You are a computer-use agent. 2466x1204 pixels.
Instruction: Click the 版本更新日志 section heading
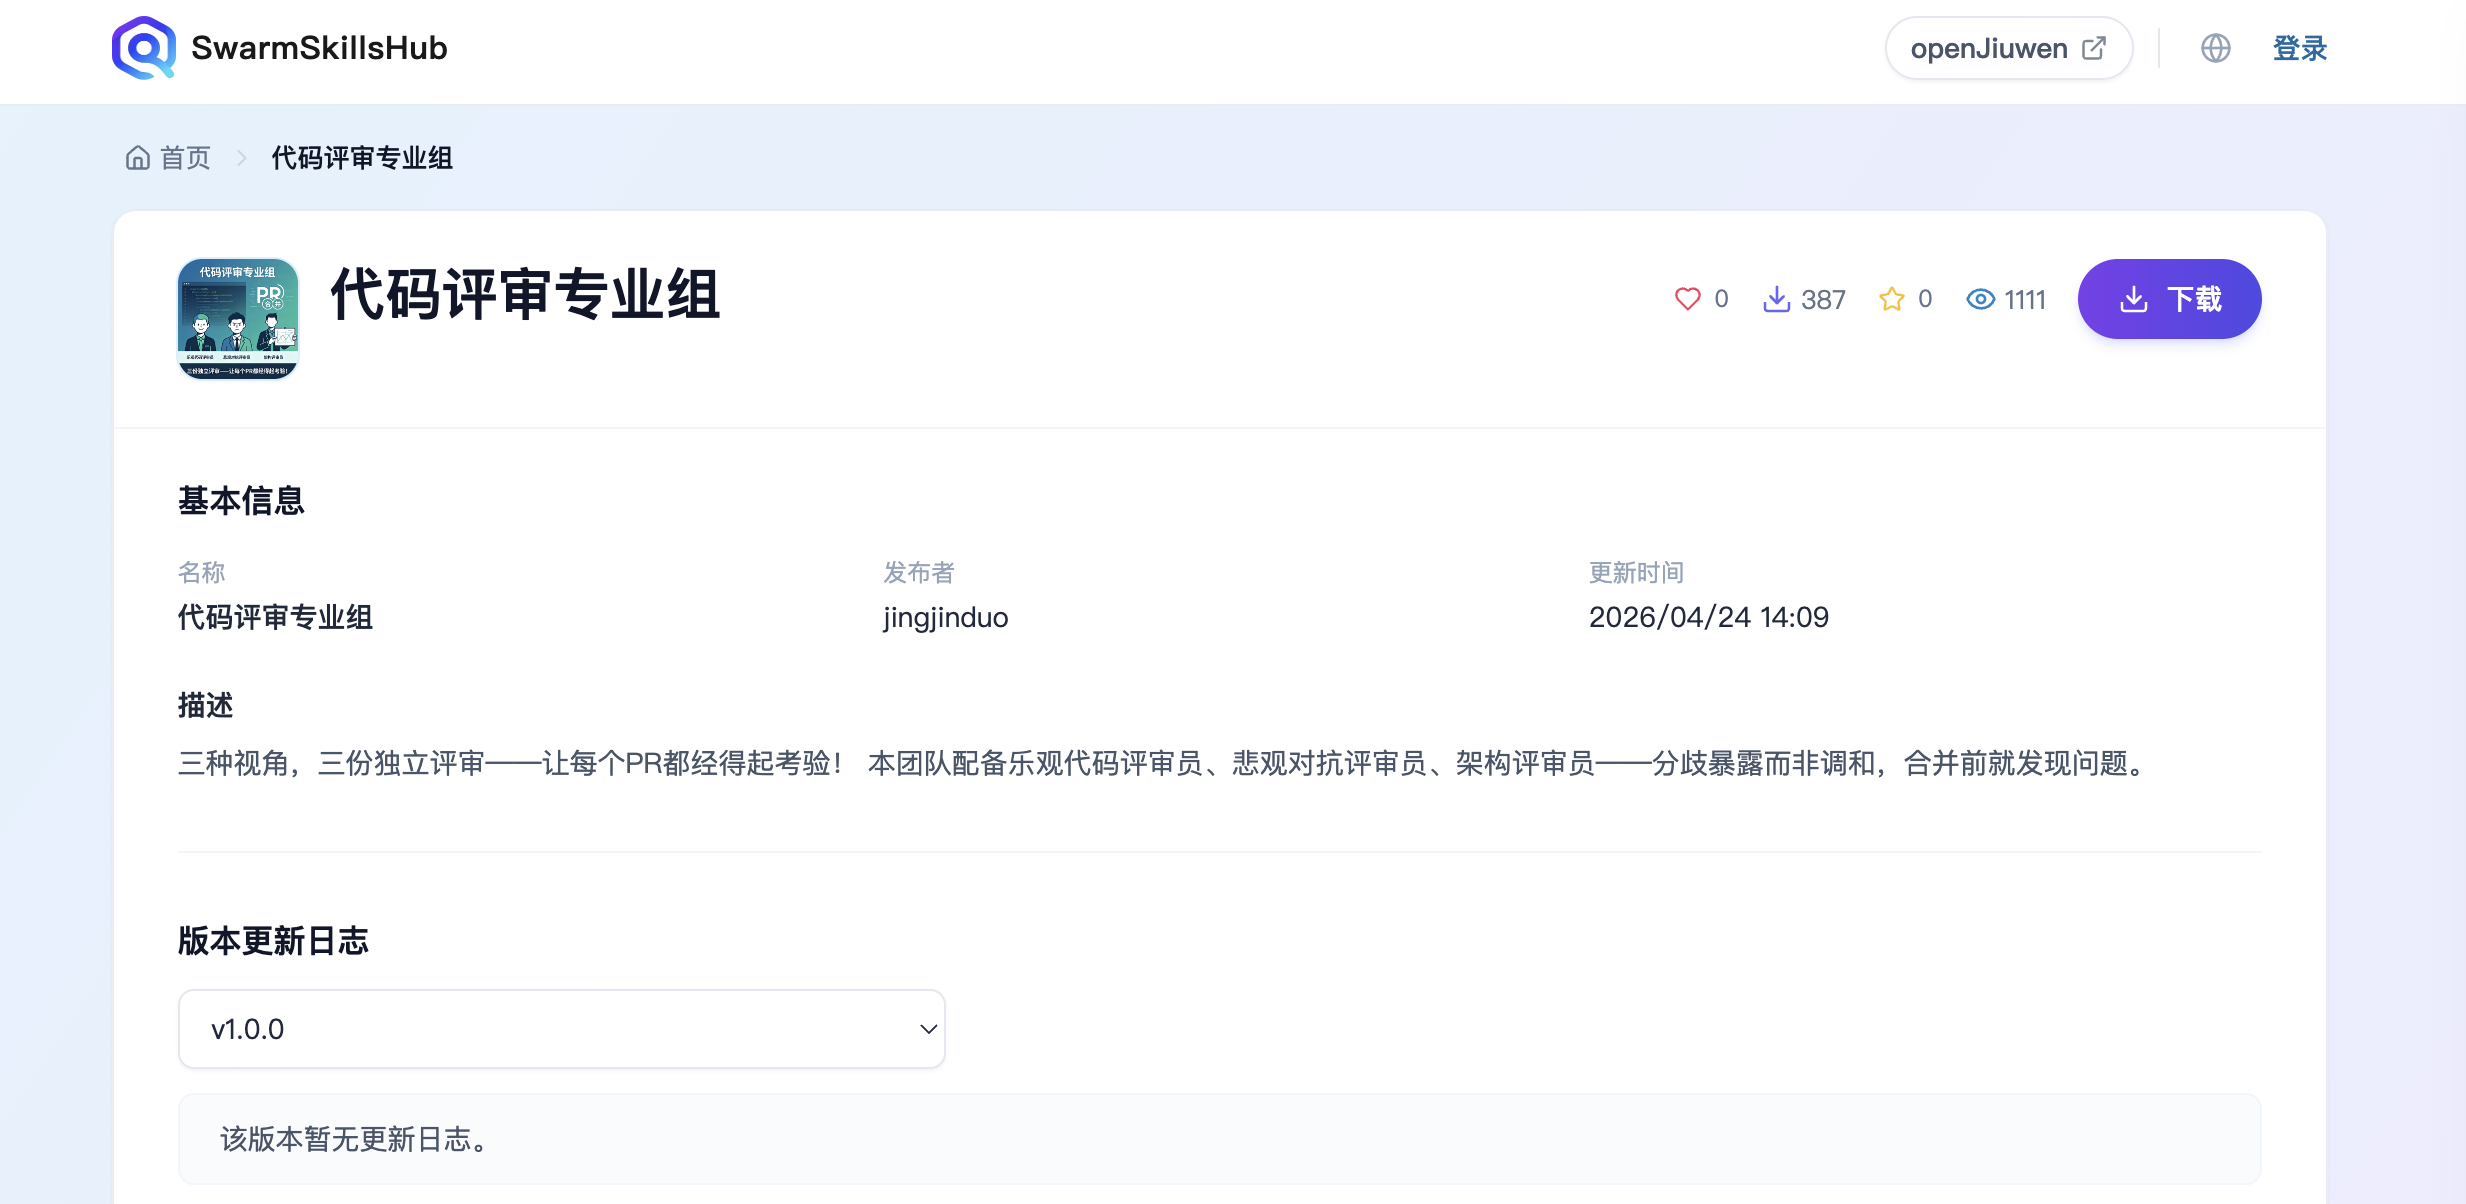coord(273,941)
